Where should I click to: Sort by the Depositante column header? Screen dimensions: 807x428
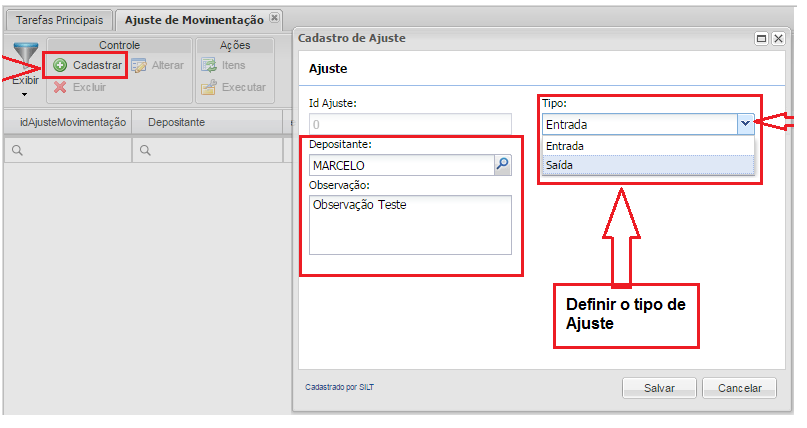tap(177, 122)
